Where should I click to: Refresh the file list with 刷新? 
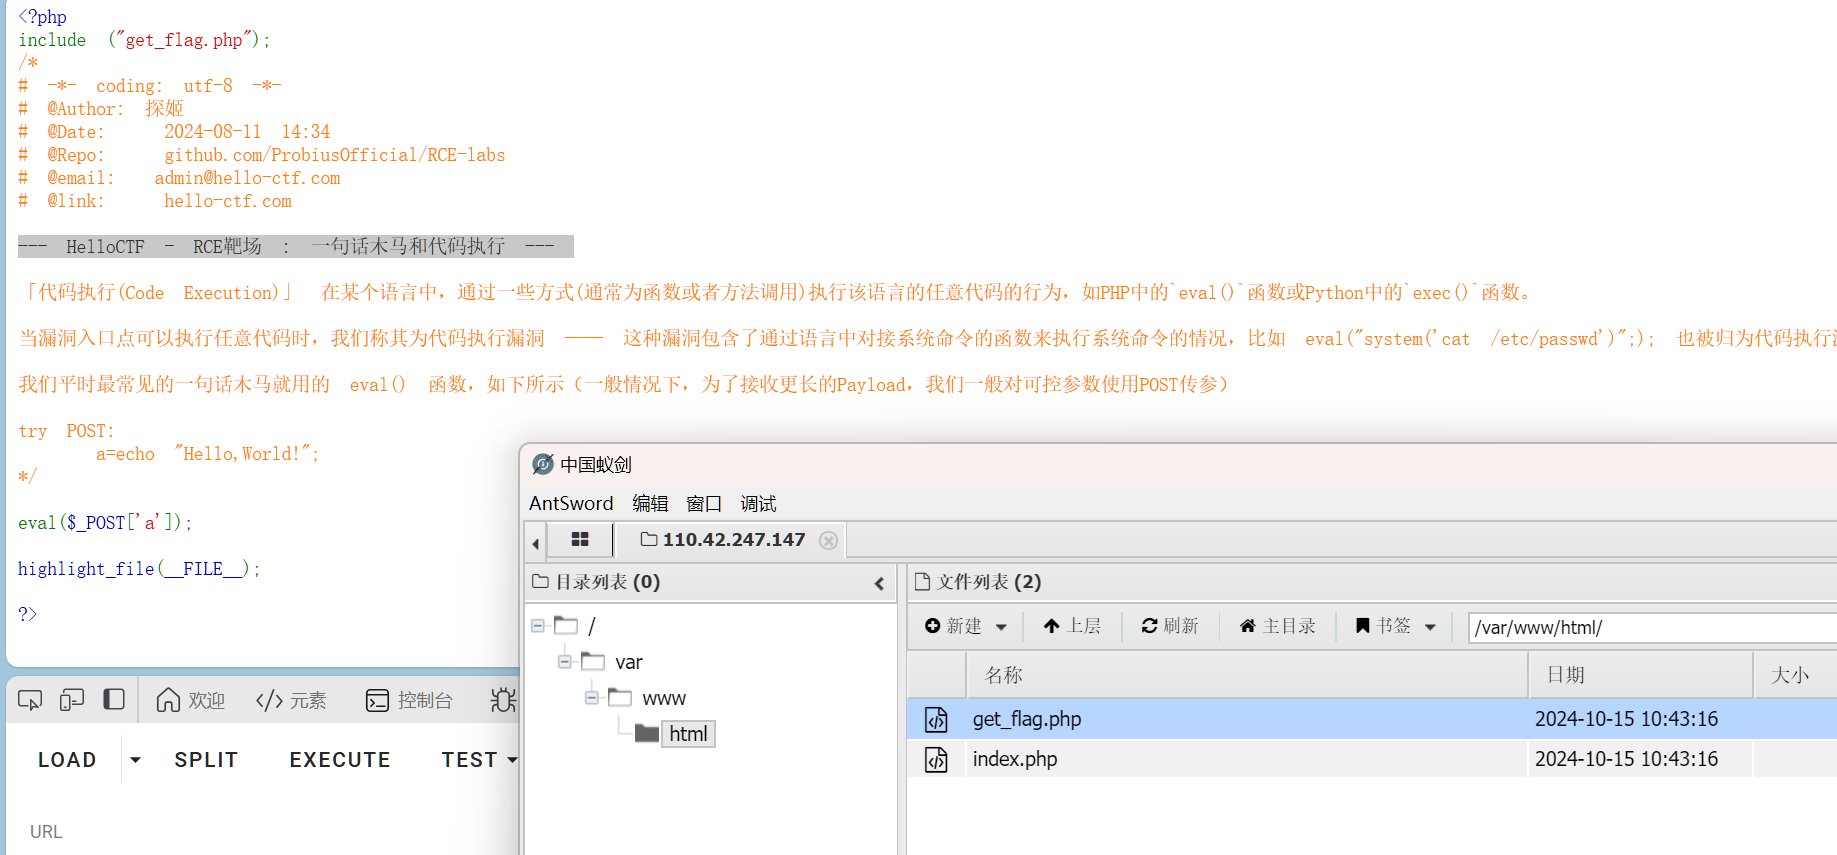coord(1170,626)
